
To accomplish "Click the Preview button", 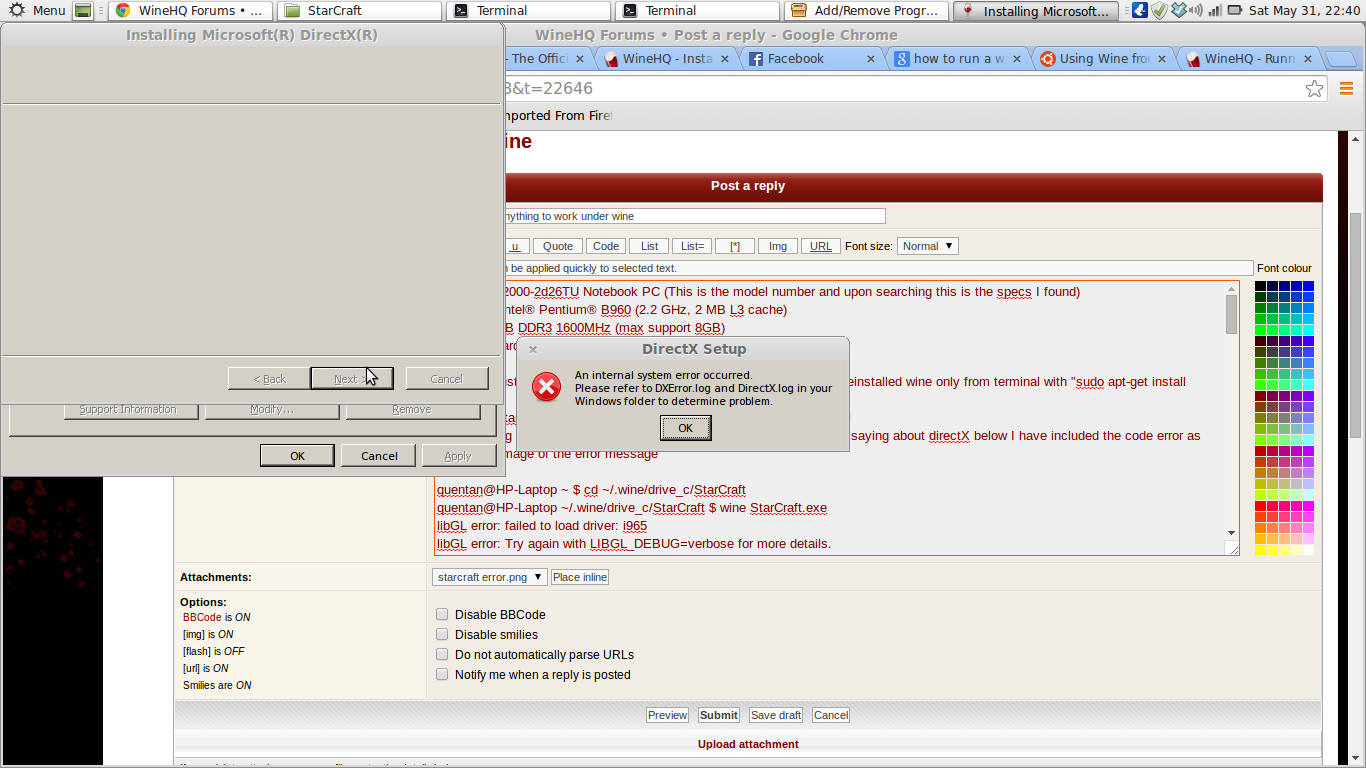I will (x=667, y=715).
